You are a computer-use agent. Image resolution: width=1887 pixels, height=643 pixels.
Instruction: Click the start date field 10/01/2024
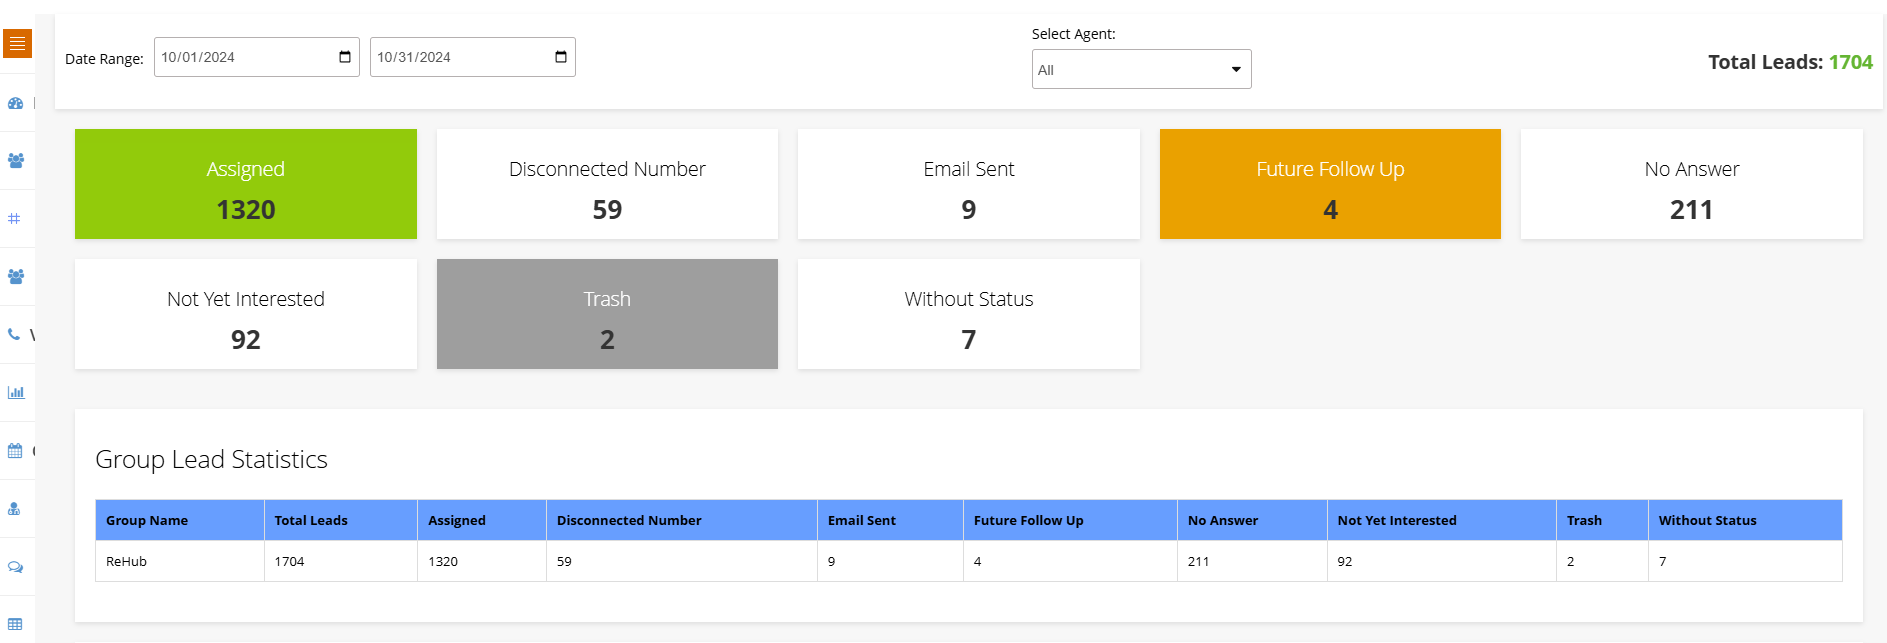(x=256, y=57)
